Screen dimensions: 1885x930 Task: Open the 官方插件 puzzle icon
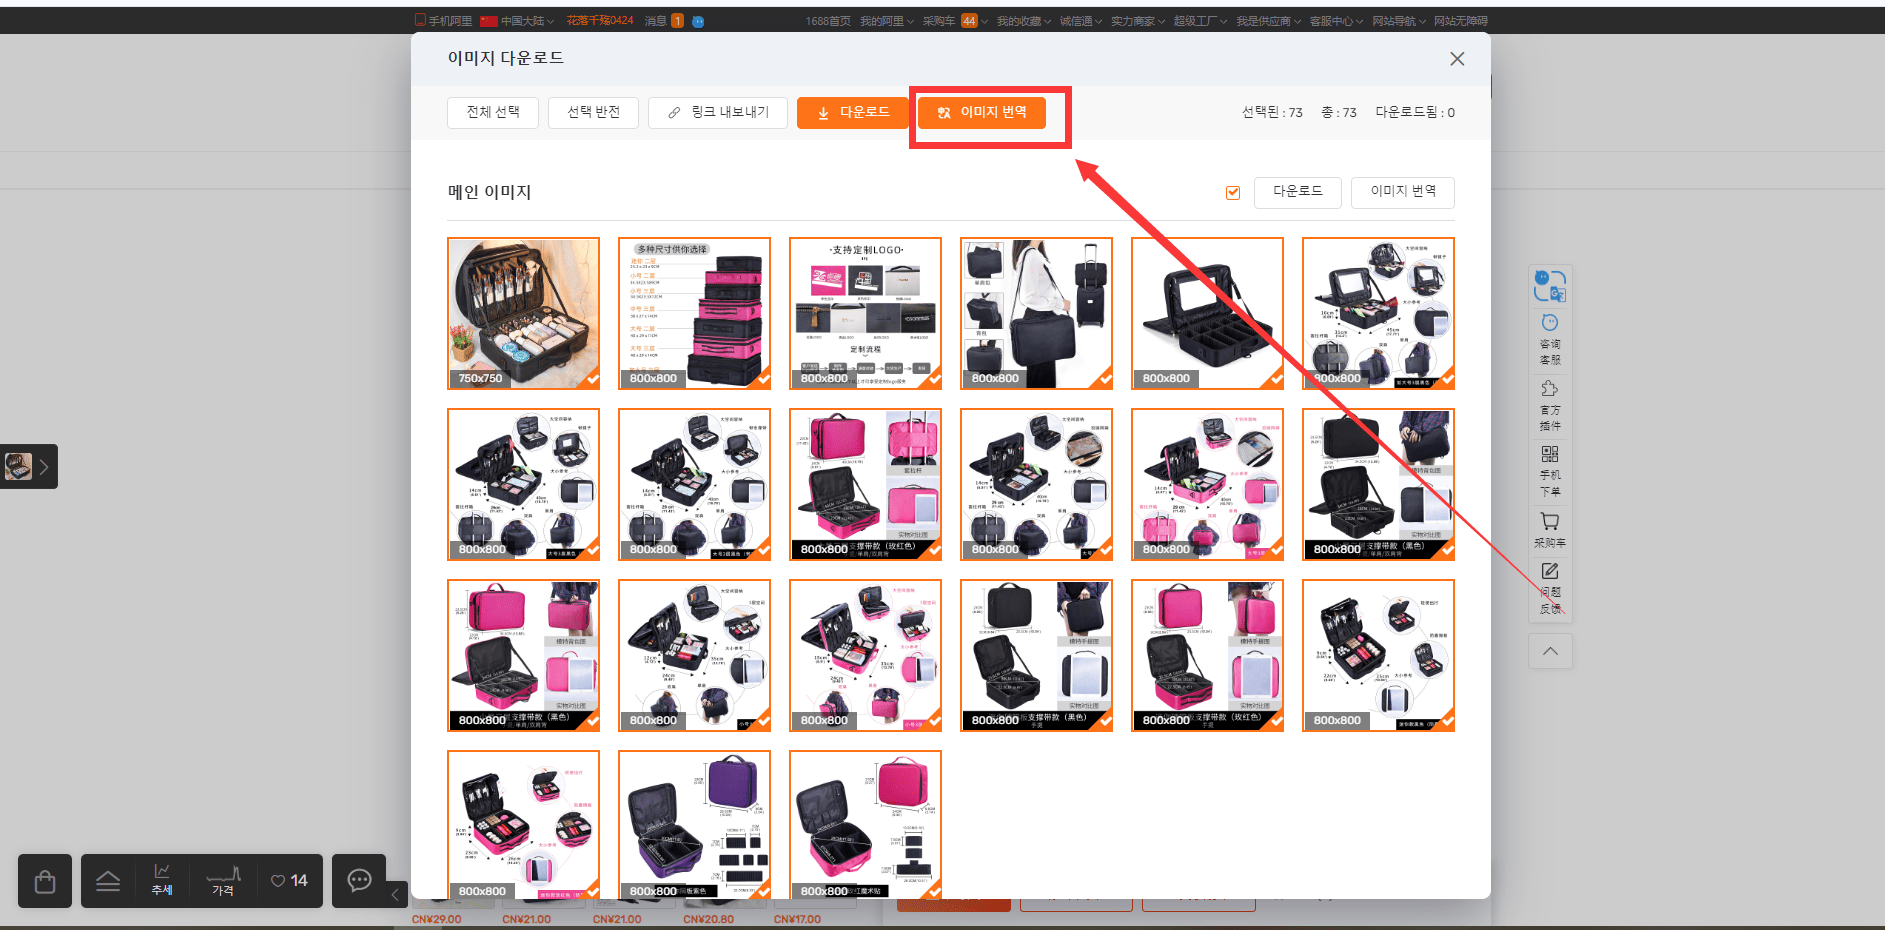coord(1550,405)
